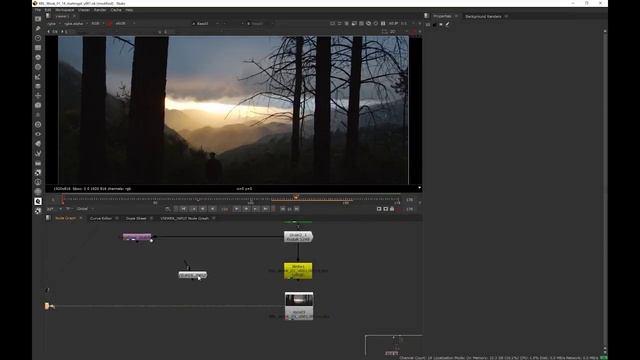Open the 3D nodes toolbar icon

[x=38, y=105]
